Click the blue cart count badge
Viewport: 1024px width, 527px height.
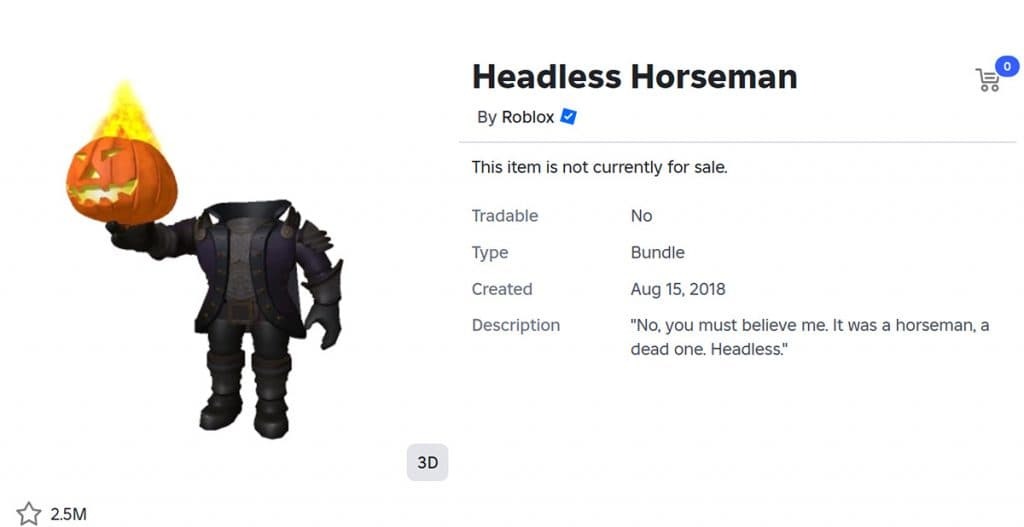(x=1006, y=68)
